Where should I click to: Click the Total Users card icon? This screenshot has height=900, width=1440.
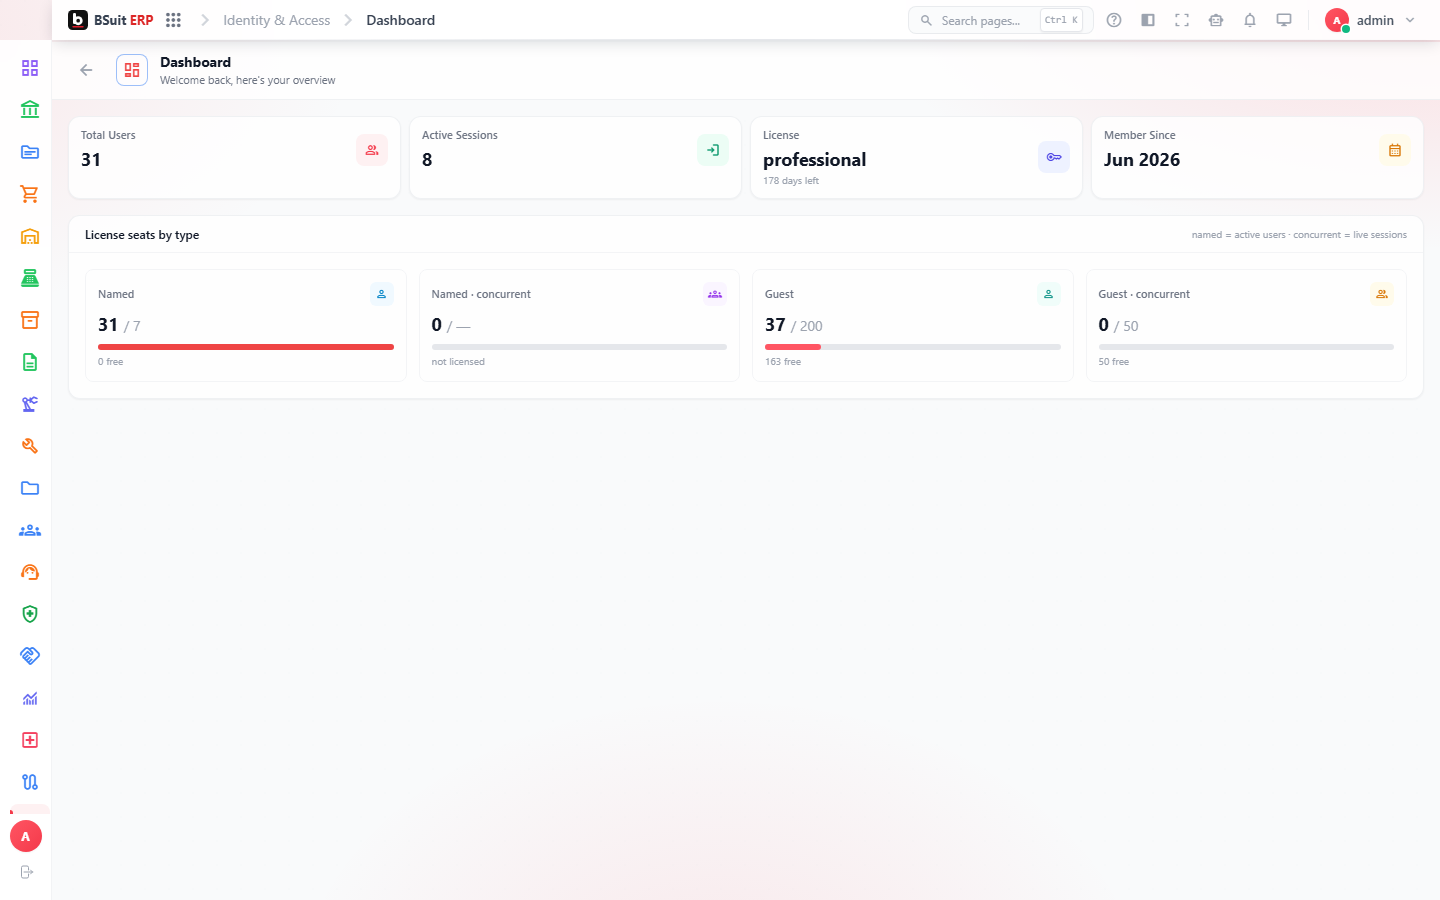click(x=372, y=150)
